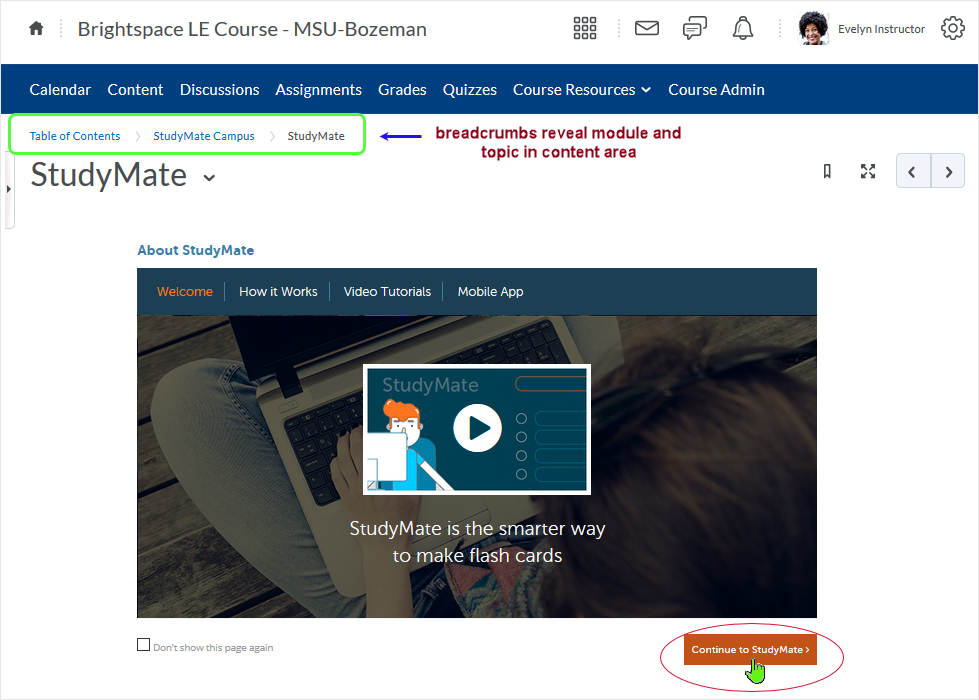Bookmark this topic with the bookmark icon
Image resolution: width=979 pixels, height=700 pixels.
tap(827, 171)
